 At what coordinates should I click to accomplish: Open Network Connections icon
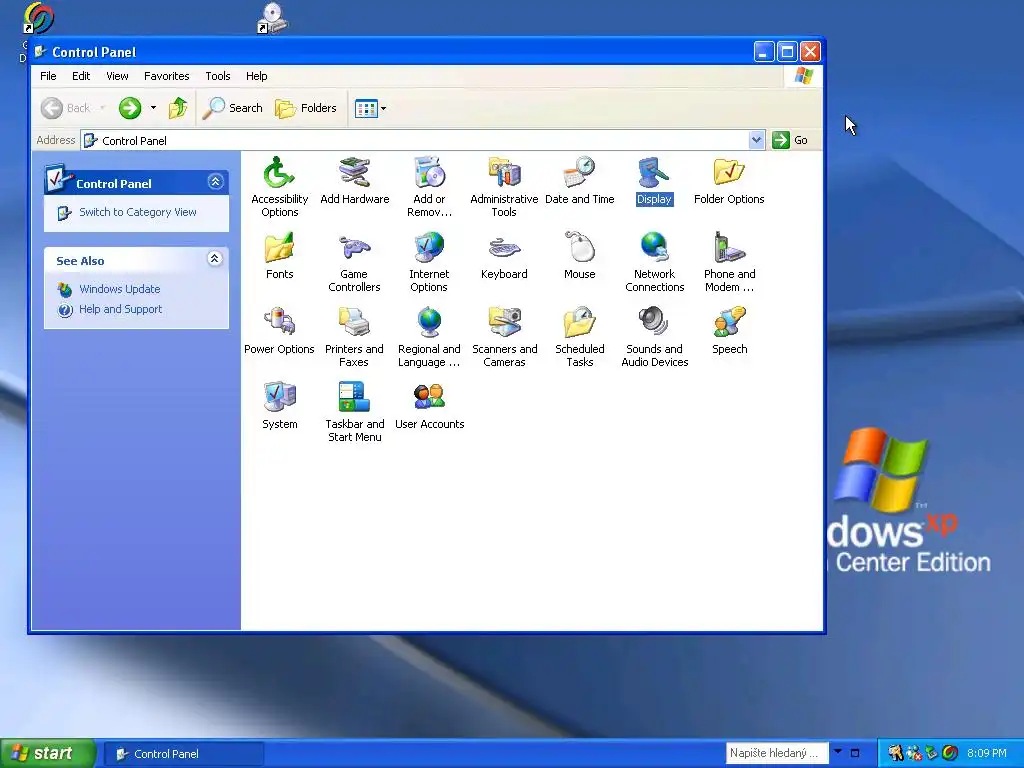(x=654, y=261)
